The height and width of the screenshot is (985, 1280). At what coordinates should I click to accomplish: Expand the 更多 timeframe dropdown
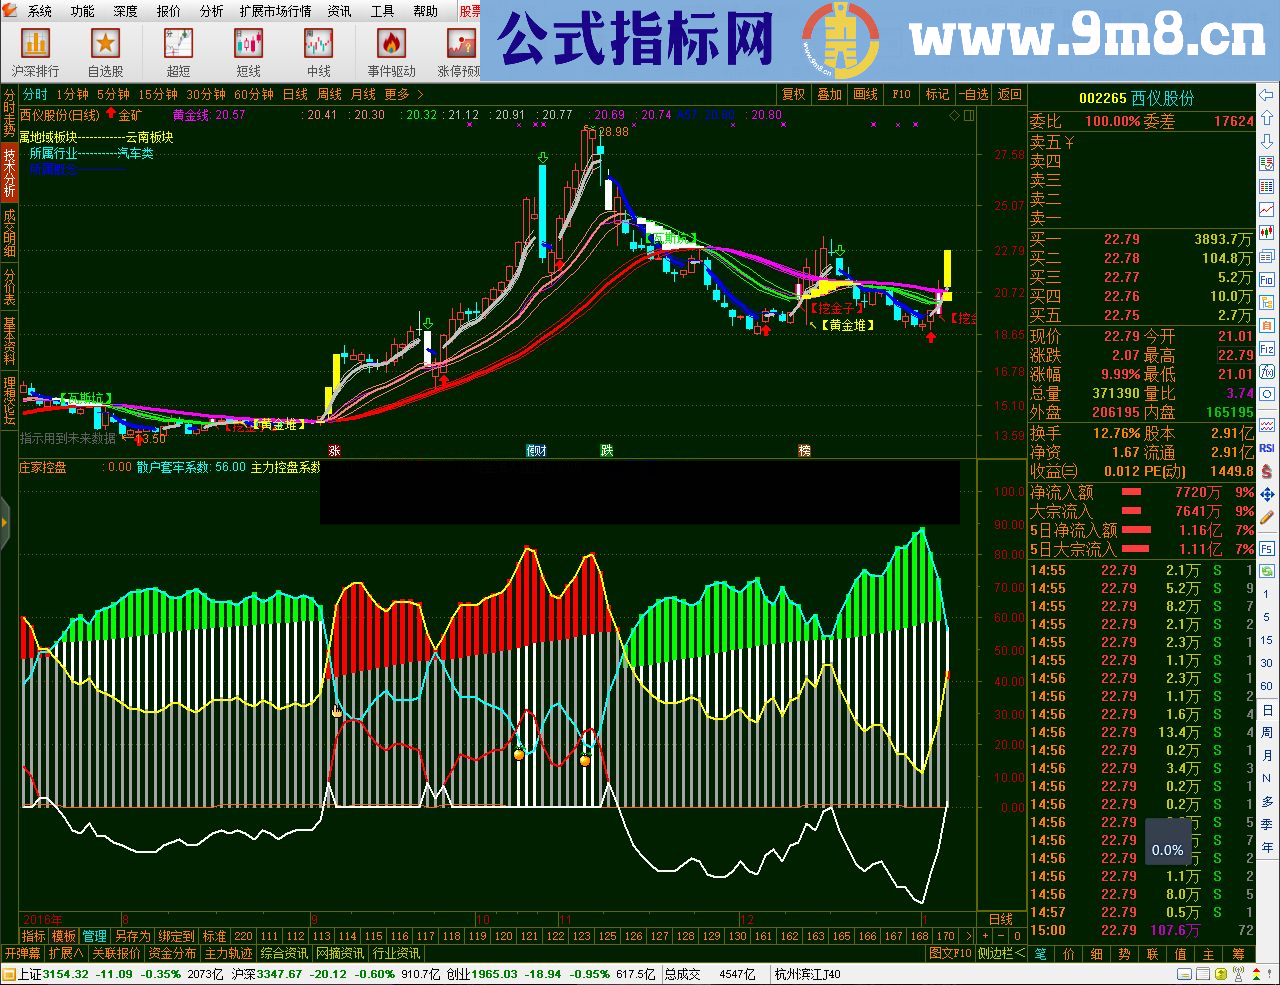(x=397, y=94)
